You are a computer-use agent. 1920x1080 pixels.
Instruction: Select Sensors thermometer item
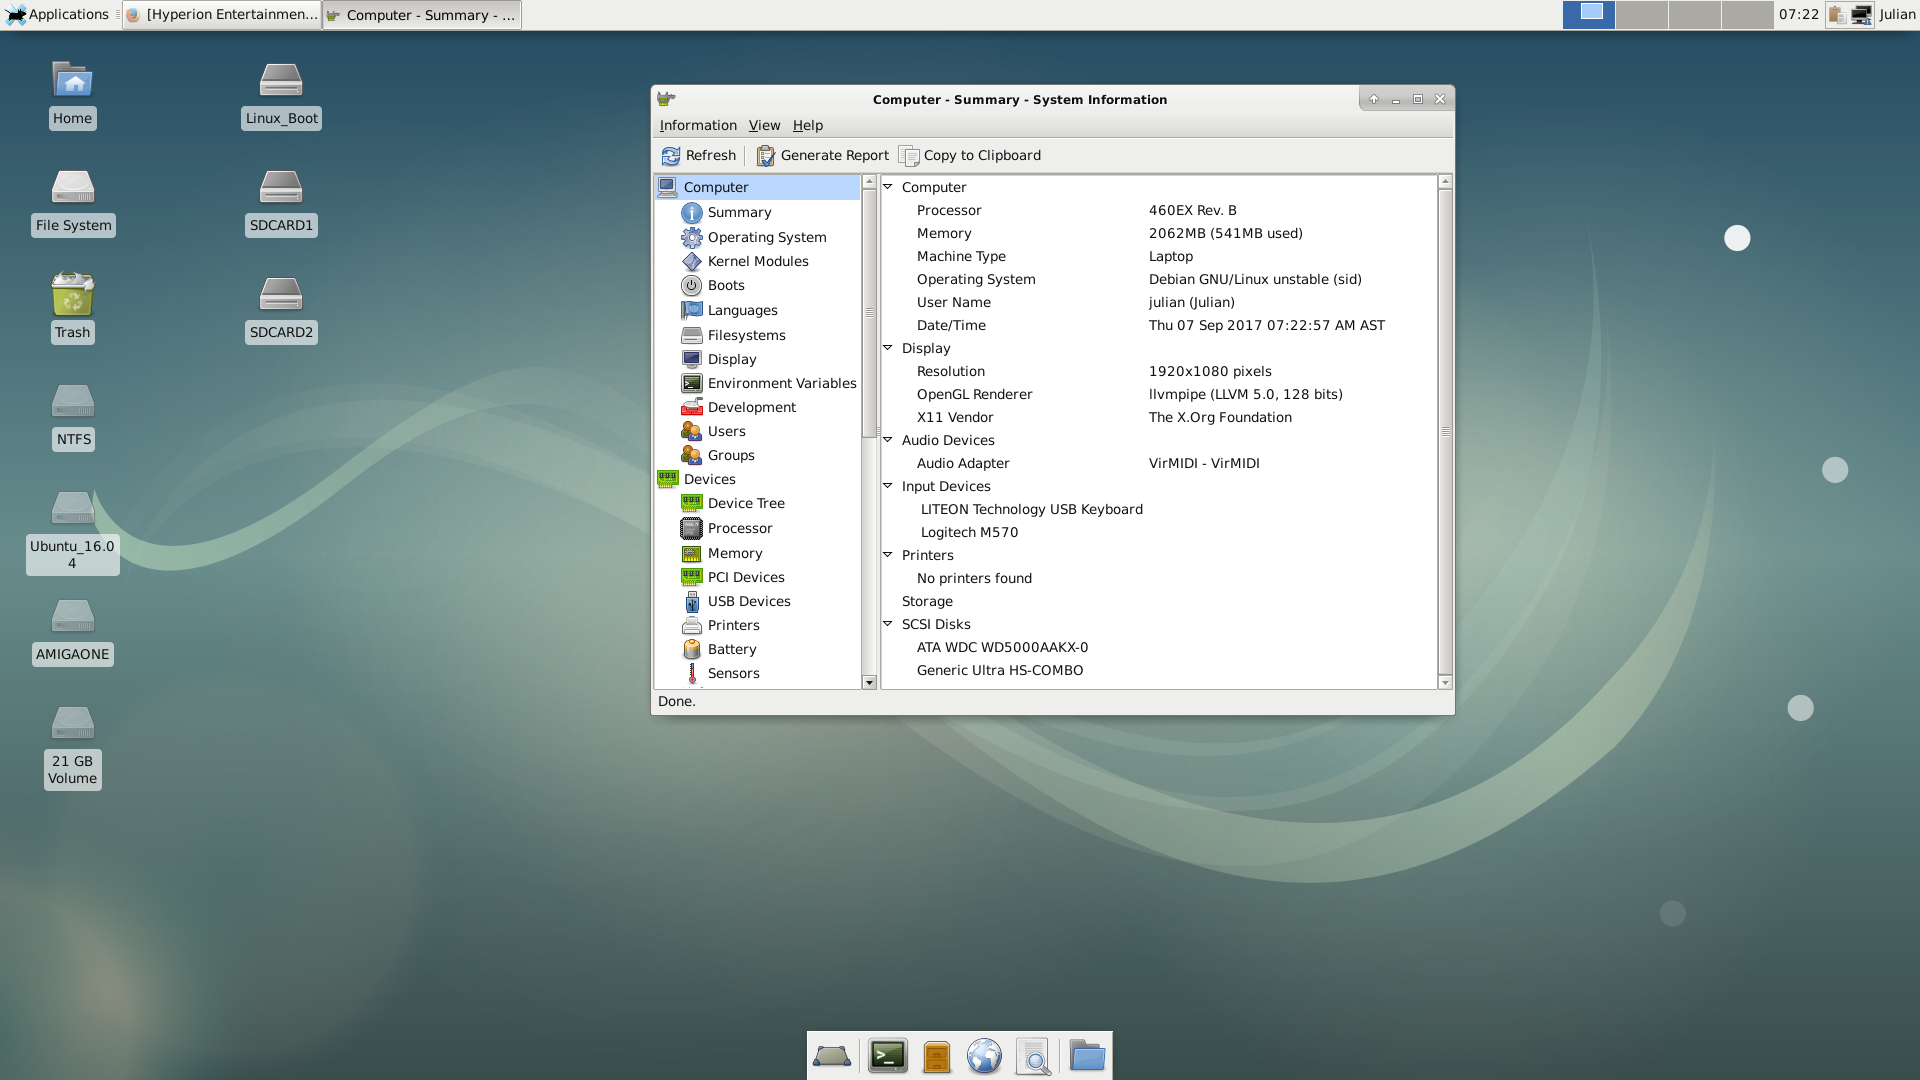[x=692, y=673]
